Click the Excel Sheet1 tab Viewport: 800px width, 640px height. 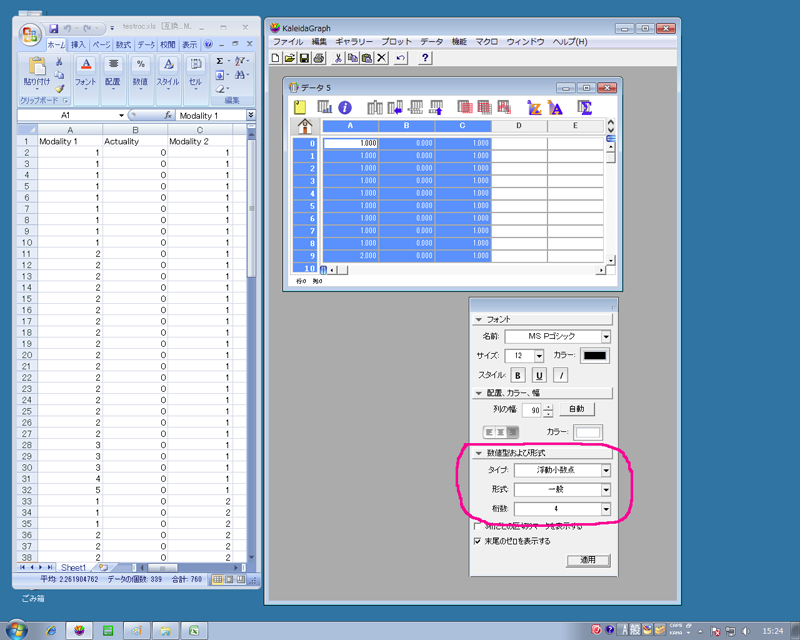point(73,568)
